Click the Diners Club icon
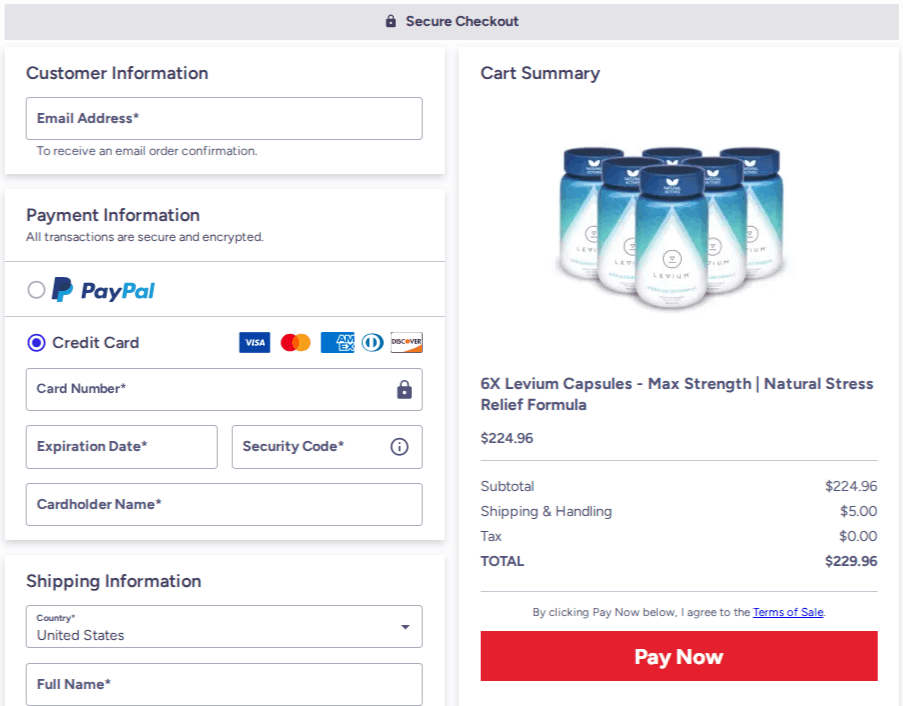903x706 pixels. [370, 342]
